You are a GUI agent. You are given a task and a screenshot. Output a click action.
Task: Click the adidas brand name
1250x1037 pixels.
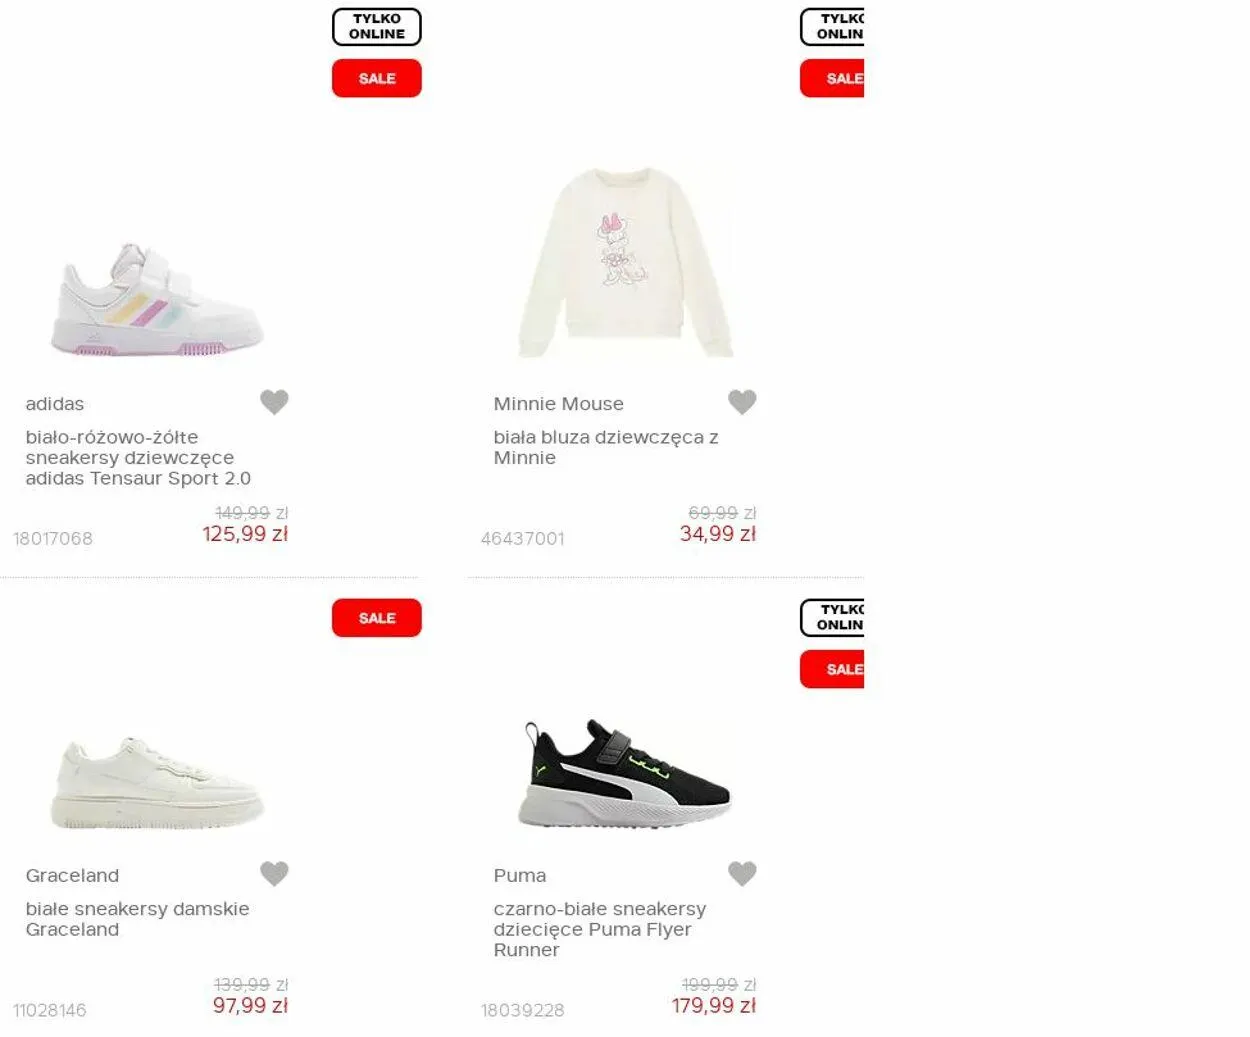[55, 404]
